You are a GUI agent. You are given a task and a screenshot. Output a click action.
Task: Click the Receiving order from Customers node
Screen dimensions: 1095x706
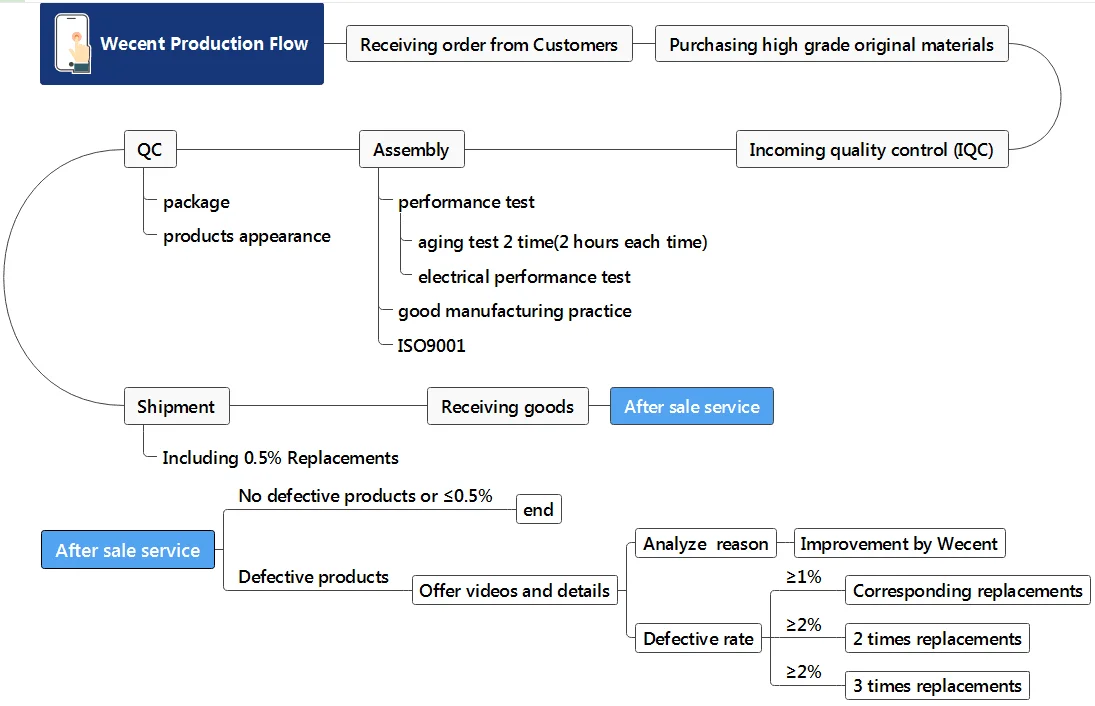click(x=489, y=45)
